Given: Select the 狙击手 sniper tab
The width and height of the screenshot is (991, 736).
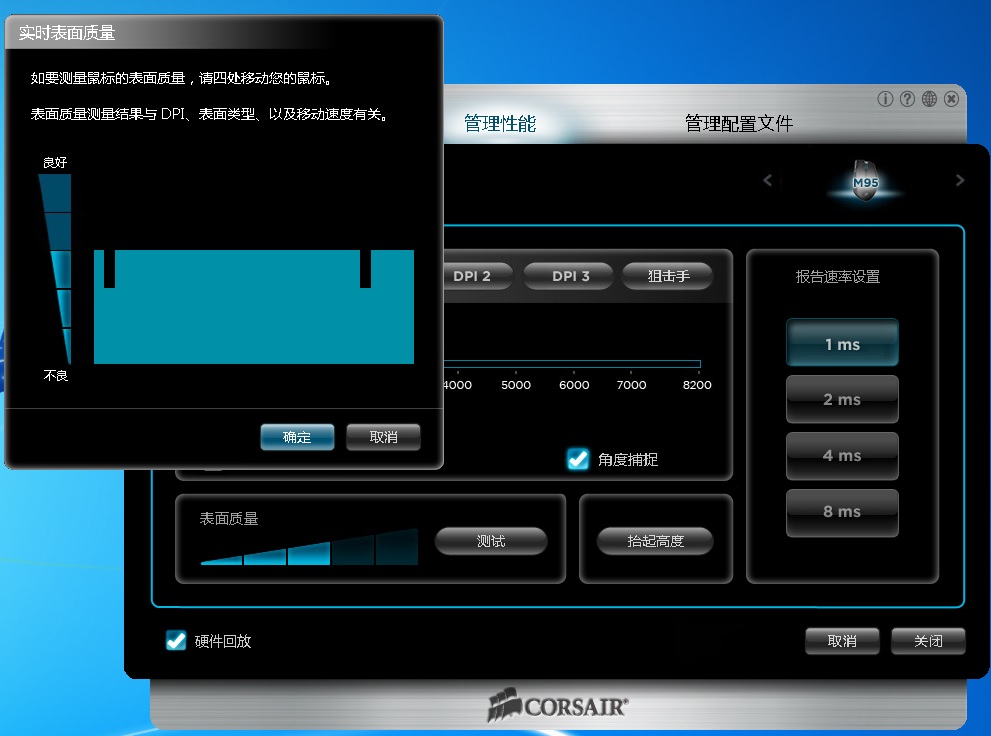Looking at the screenshot, I should tap(668, 276).
